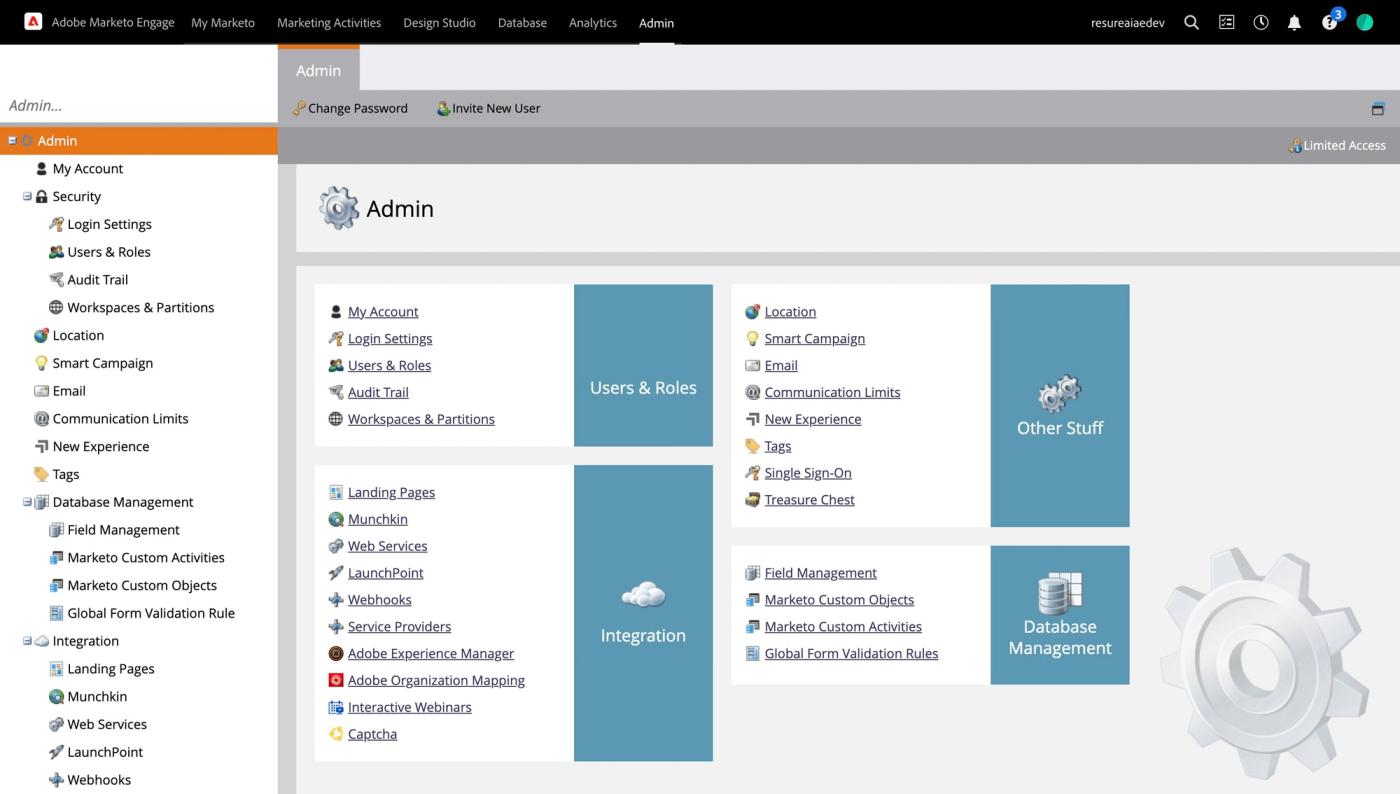Focus the Admin tree search field
The height and width of the screenshot is (794, 1400).
138,105
